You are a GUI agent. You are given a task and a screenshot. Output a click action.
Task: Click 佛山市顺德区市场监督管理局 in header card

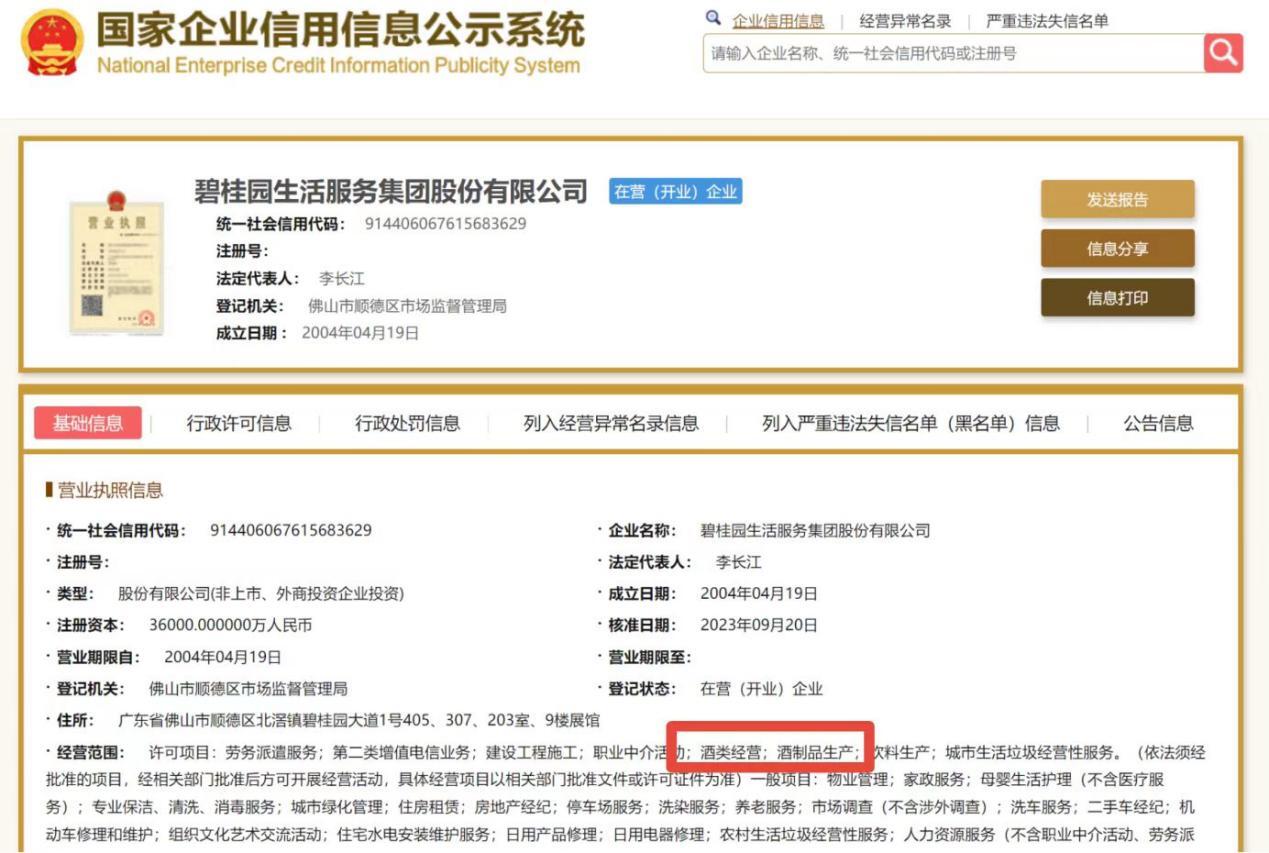tap(407, 306)
